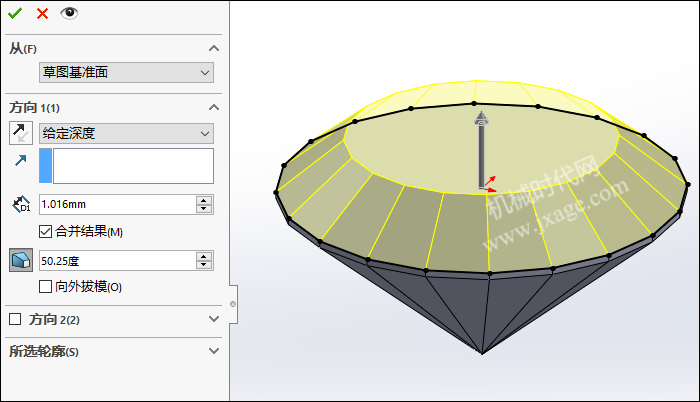This screenshot has width=700, height=402.
Task: Uncheck 合并结果(M) checkbox
Action: coord(45,231)
